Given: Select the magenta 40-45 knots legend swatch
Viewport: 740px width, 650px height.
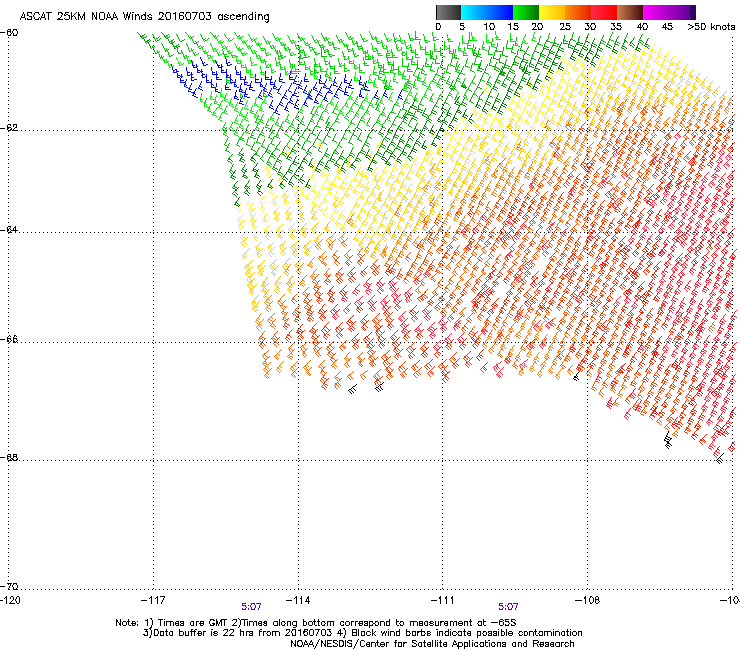Looking at the screenshot, I should 656,12.
